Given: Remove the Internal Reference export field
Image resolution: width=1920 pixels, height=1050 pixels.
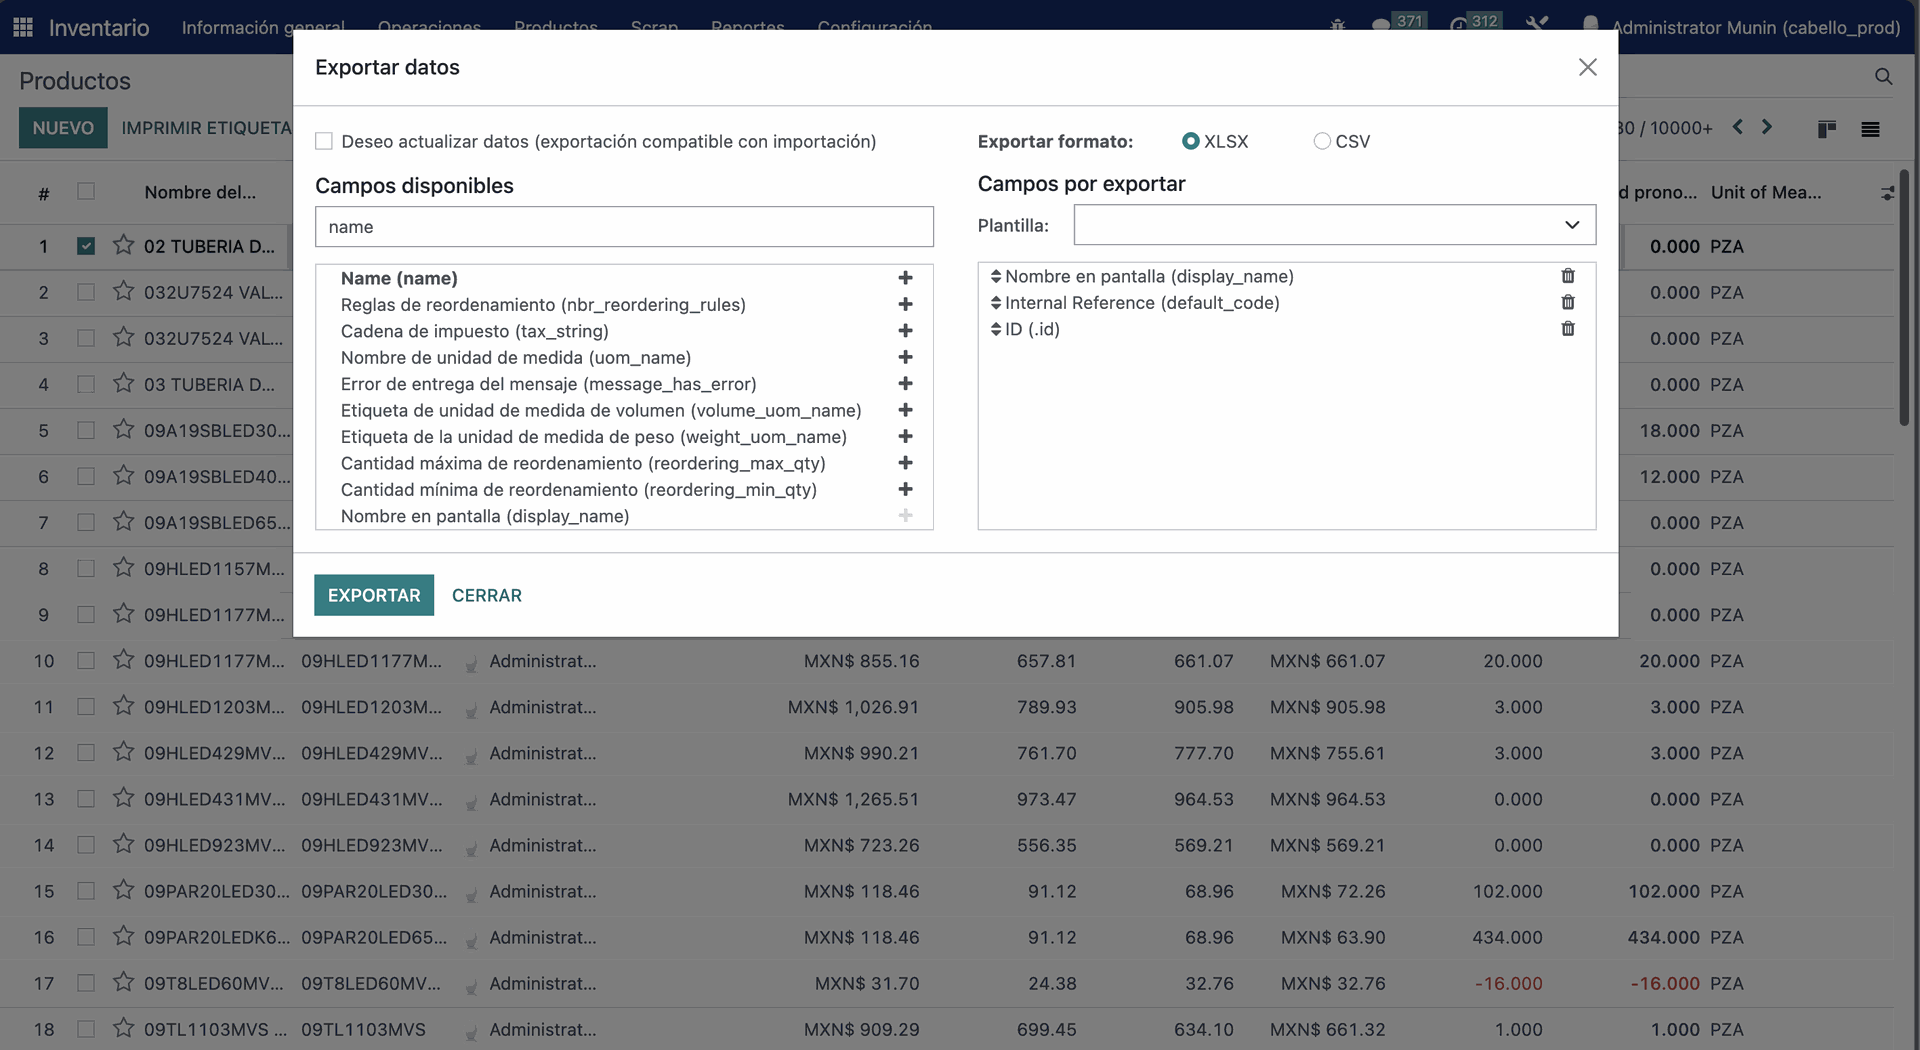Looking at the screenshot, I should (1568, 302).
